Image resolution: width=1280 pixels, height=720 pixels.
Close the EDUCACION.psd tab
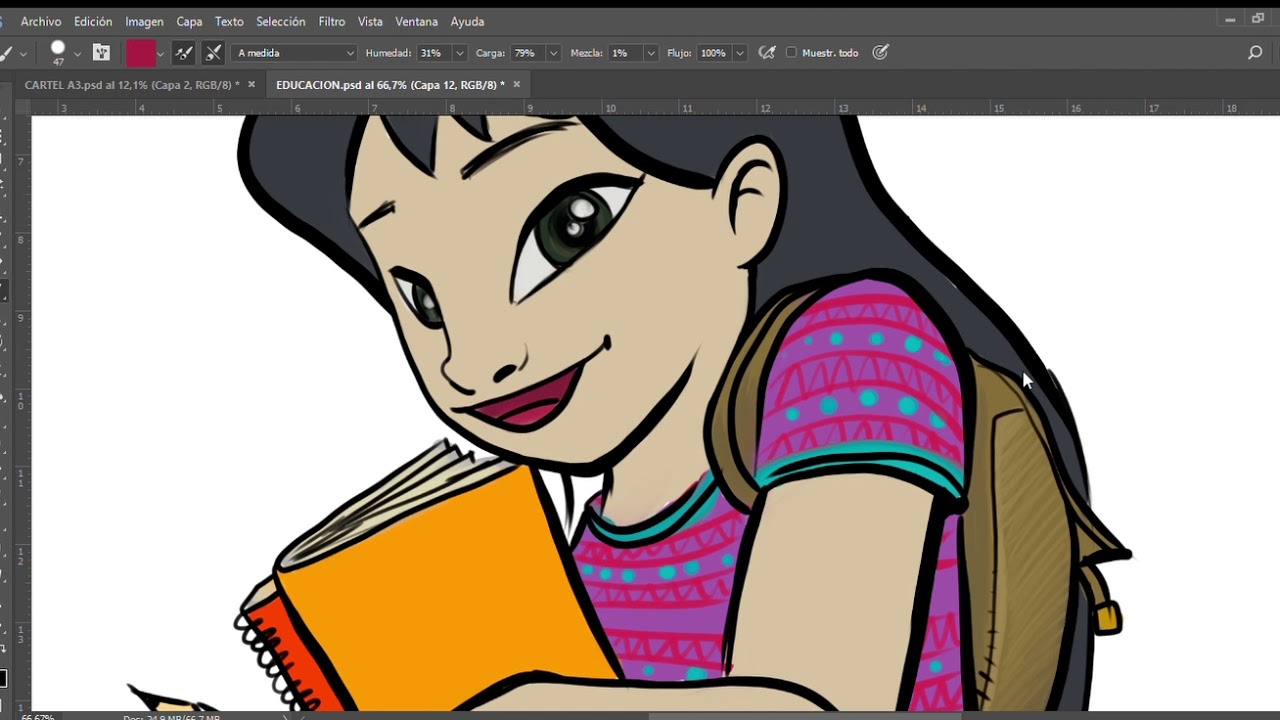click(517, 85)
